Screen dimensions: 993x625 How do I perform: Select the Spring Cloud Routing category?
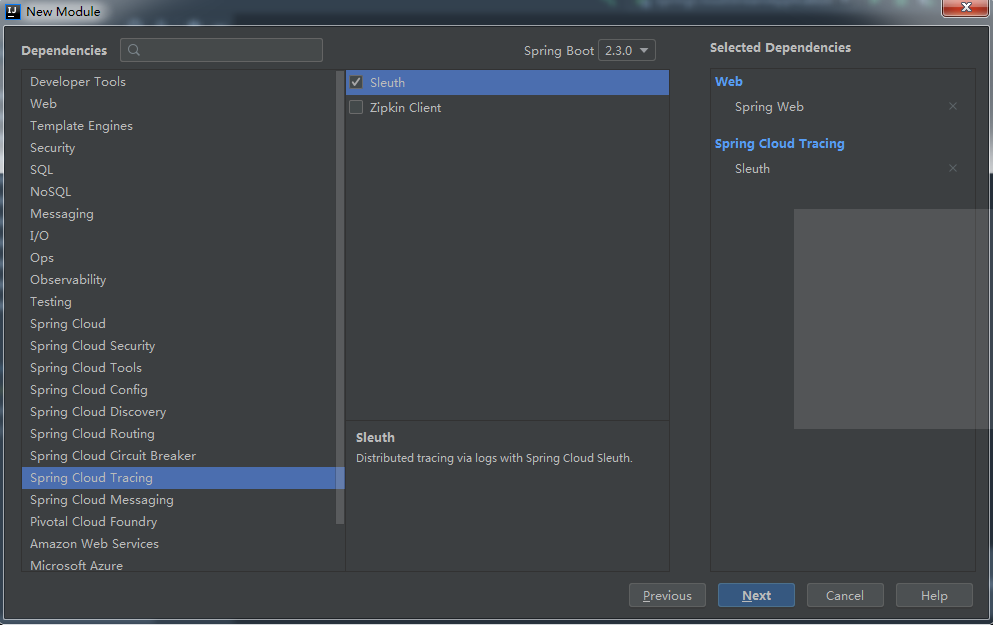coord(179,434)
